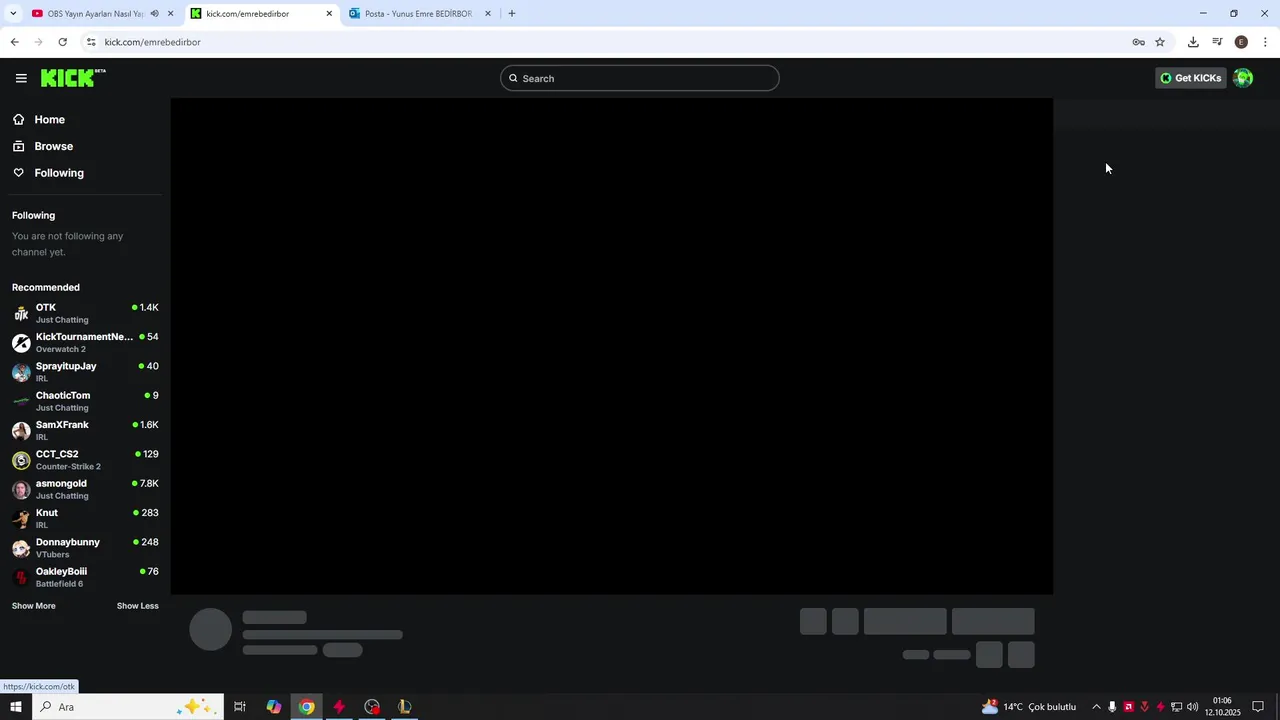Switch to Posta - Yunus Emre tab
Viewport: 1280px width, 720px height.
[418, 14]
